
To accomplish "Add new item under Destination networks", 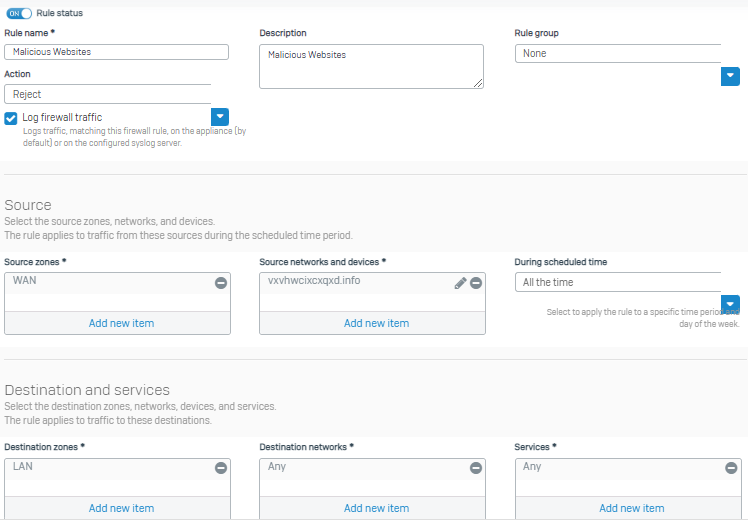I will [376, 508].
